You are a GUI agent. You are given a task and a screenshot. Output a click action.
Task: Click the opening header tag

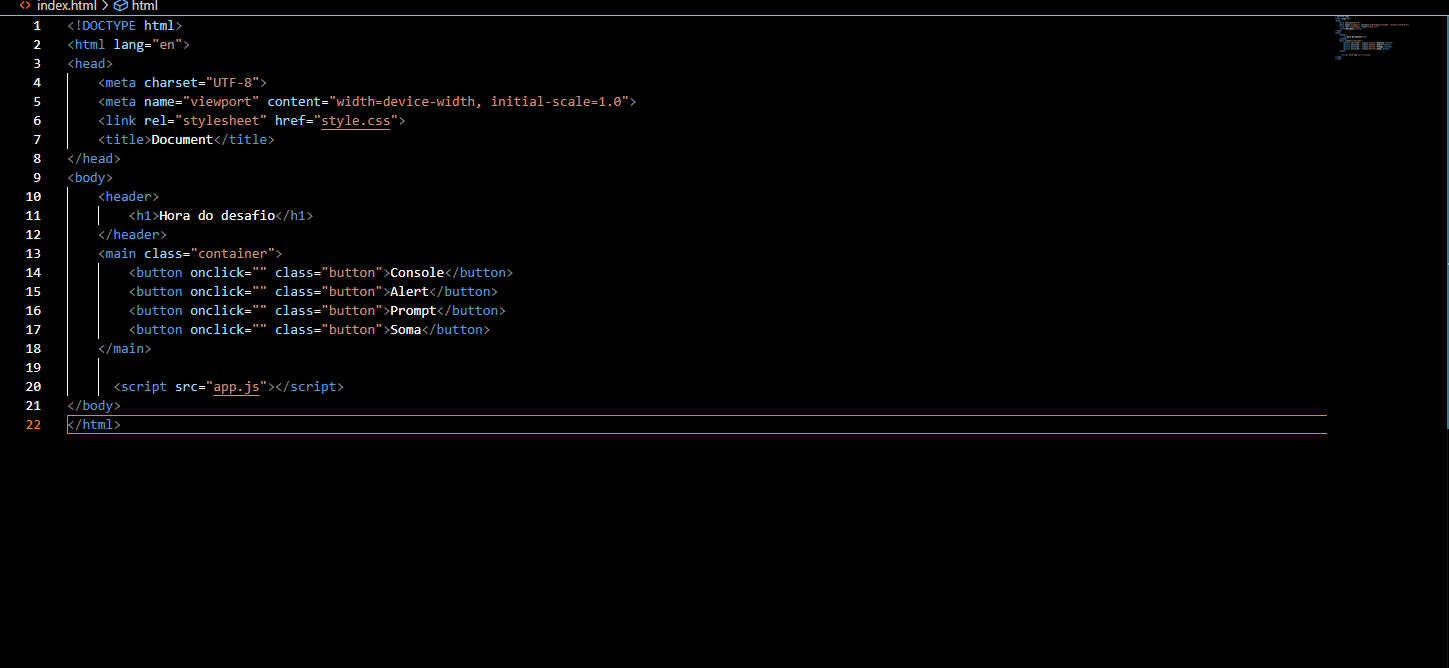(x=129, y=197)
